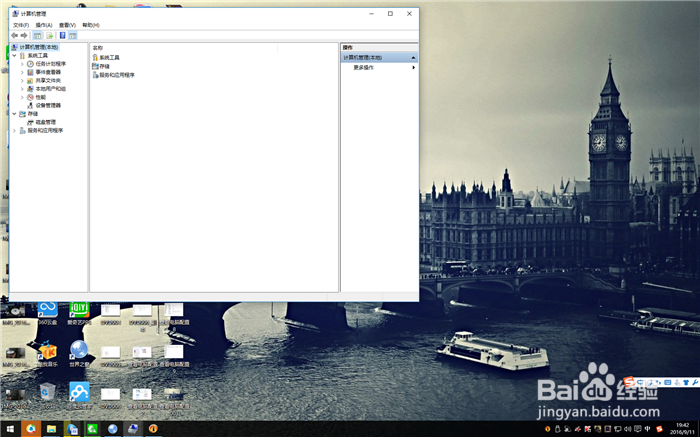700x437 pixels.
Task: Click the Sogou S icon in system tray
Action: click(659, 429)
